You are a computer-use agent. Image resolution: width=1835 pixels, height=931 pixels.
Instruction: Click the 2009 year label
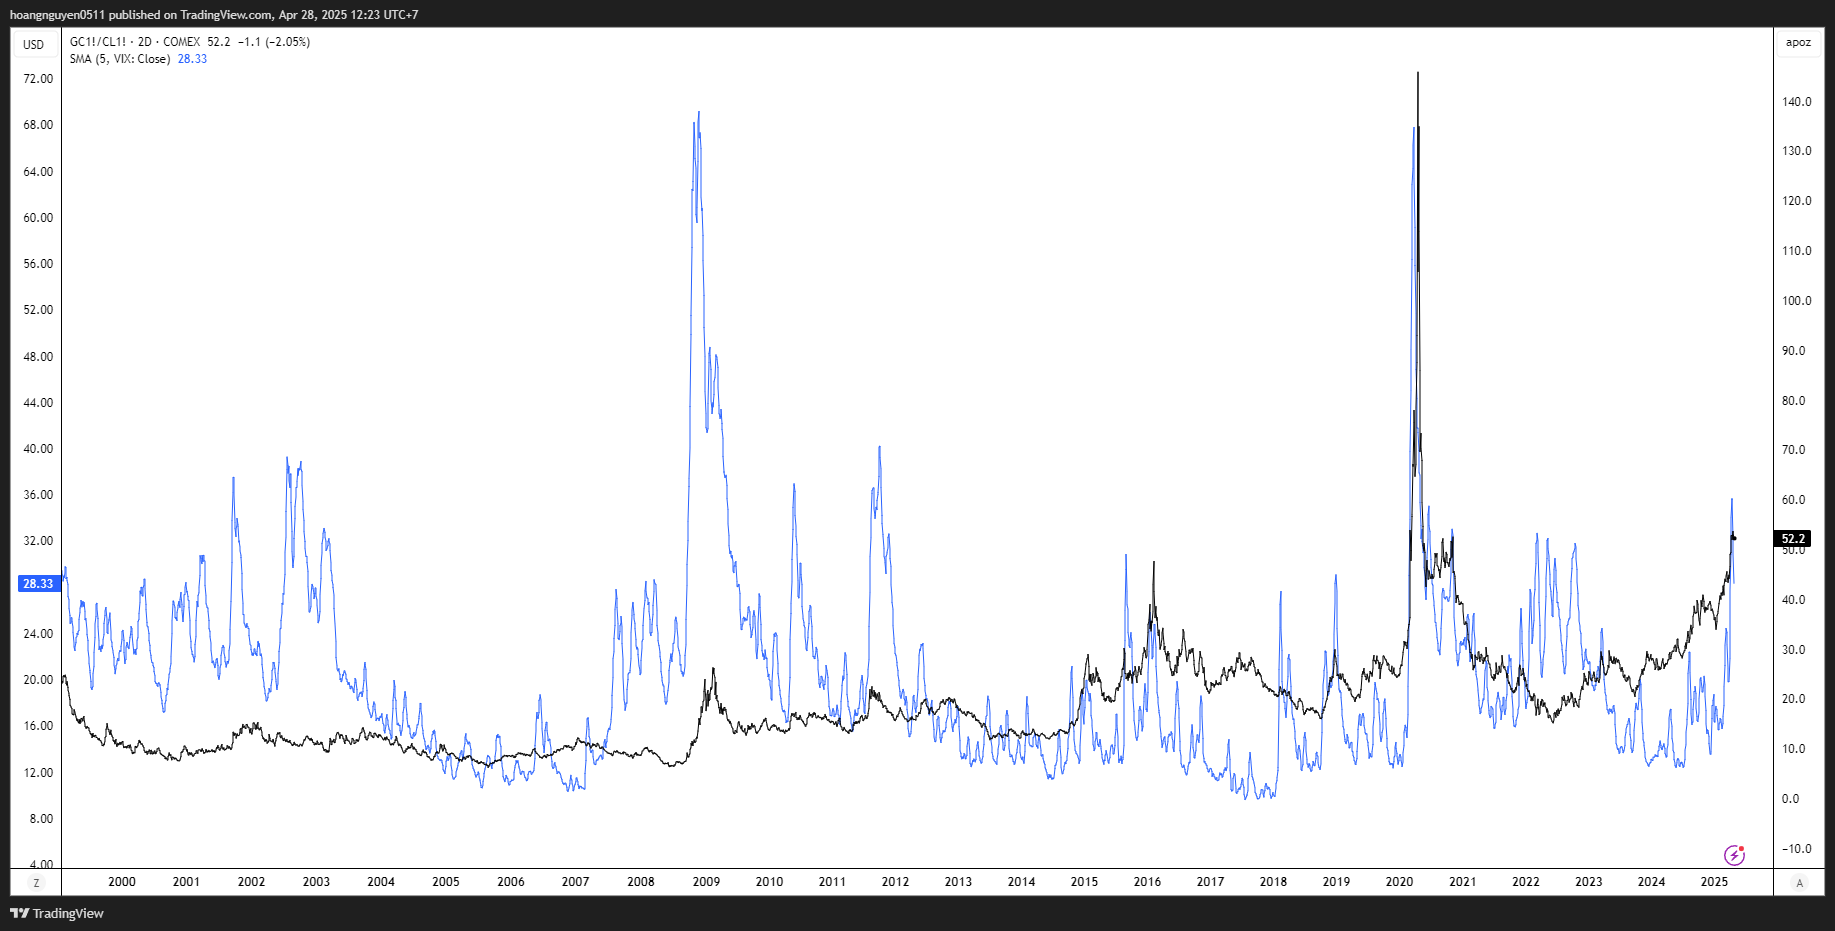[x=706, y=882]
